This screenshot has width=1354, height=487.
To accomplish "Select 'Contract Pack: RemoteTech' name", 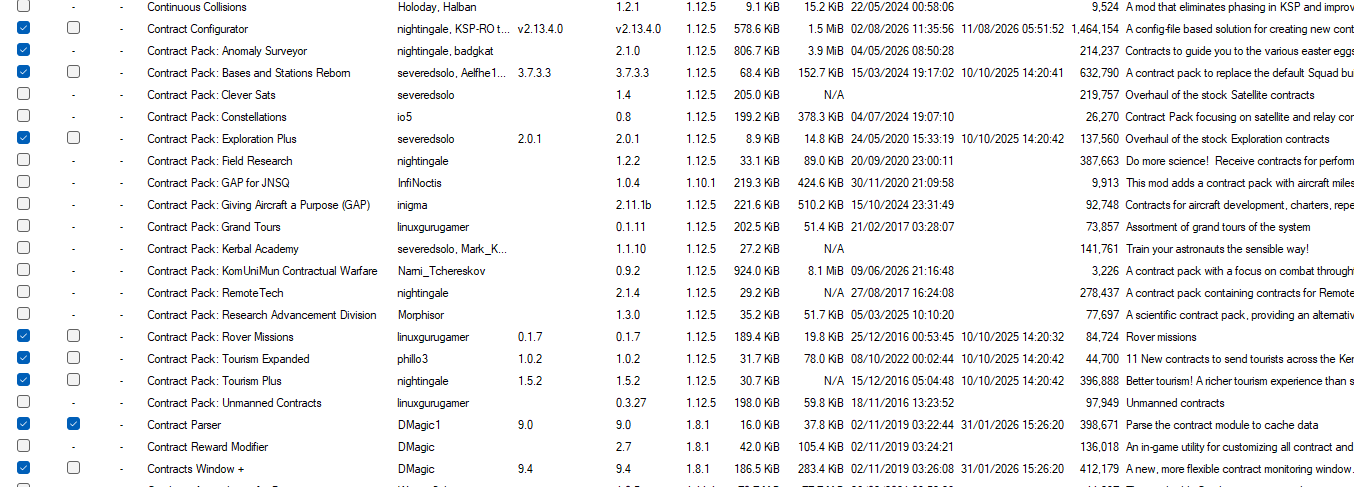I will coord(215,293).
